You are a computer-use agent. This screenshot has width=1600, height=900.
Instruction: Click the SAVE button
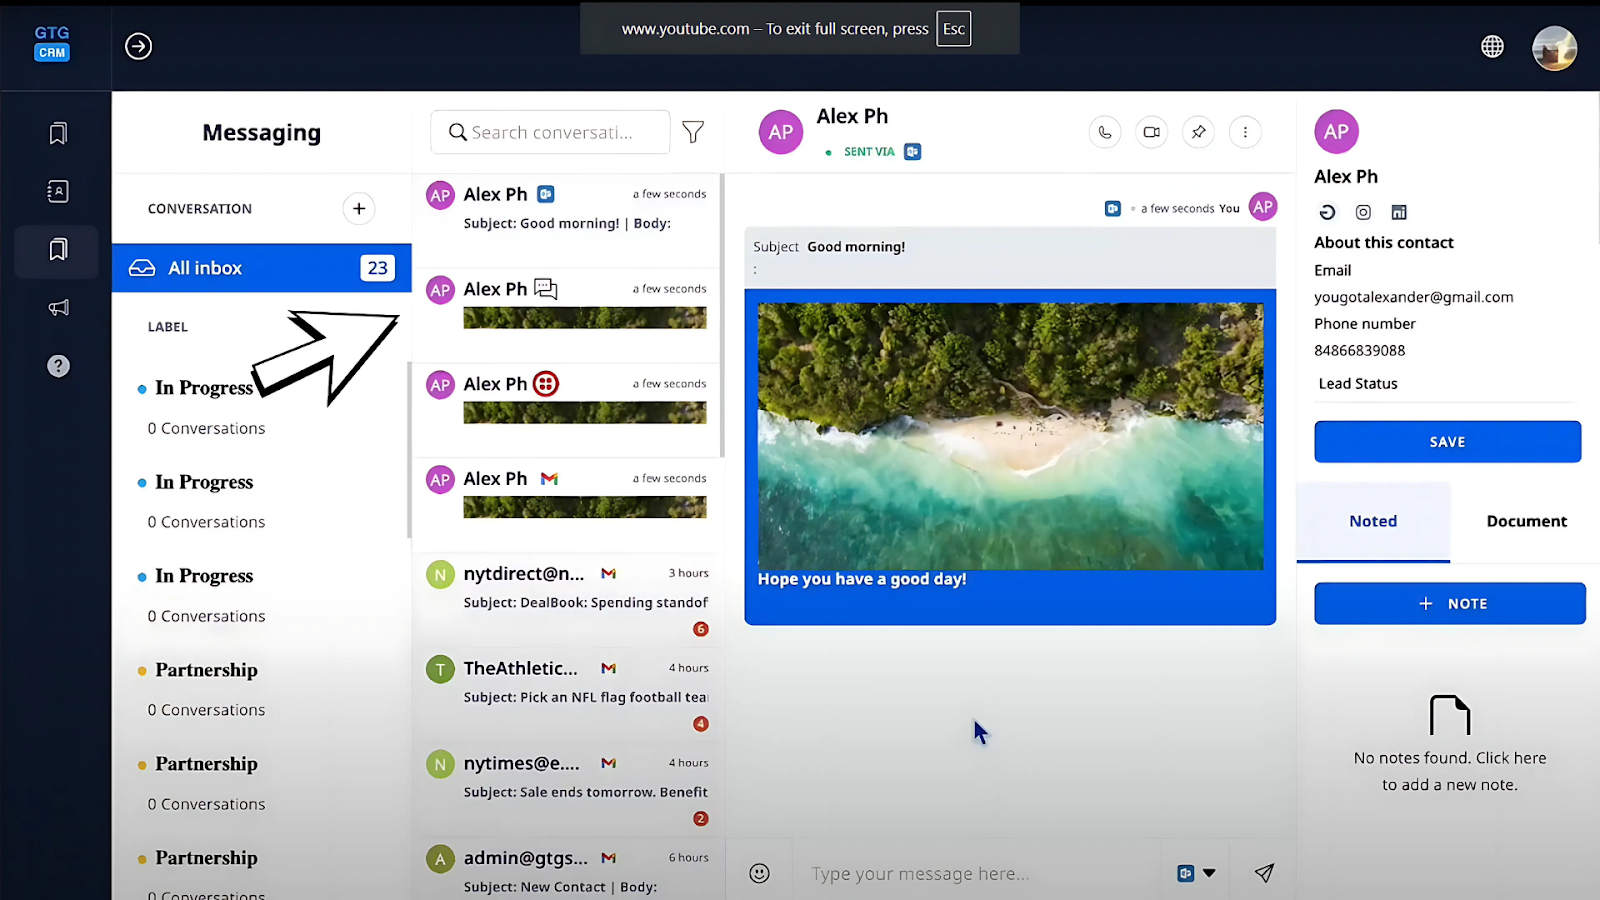coord(1447,442)
